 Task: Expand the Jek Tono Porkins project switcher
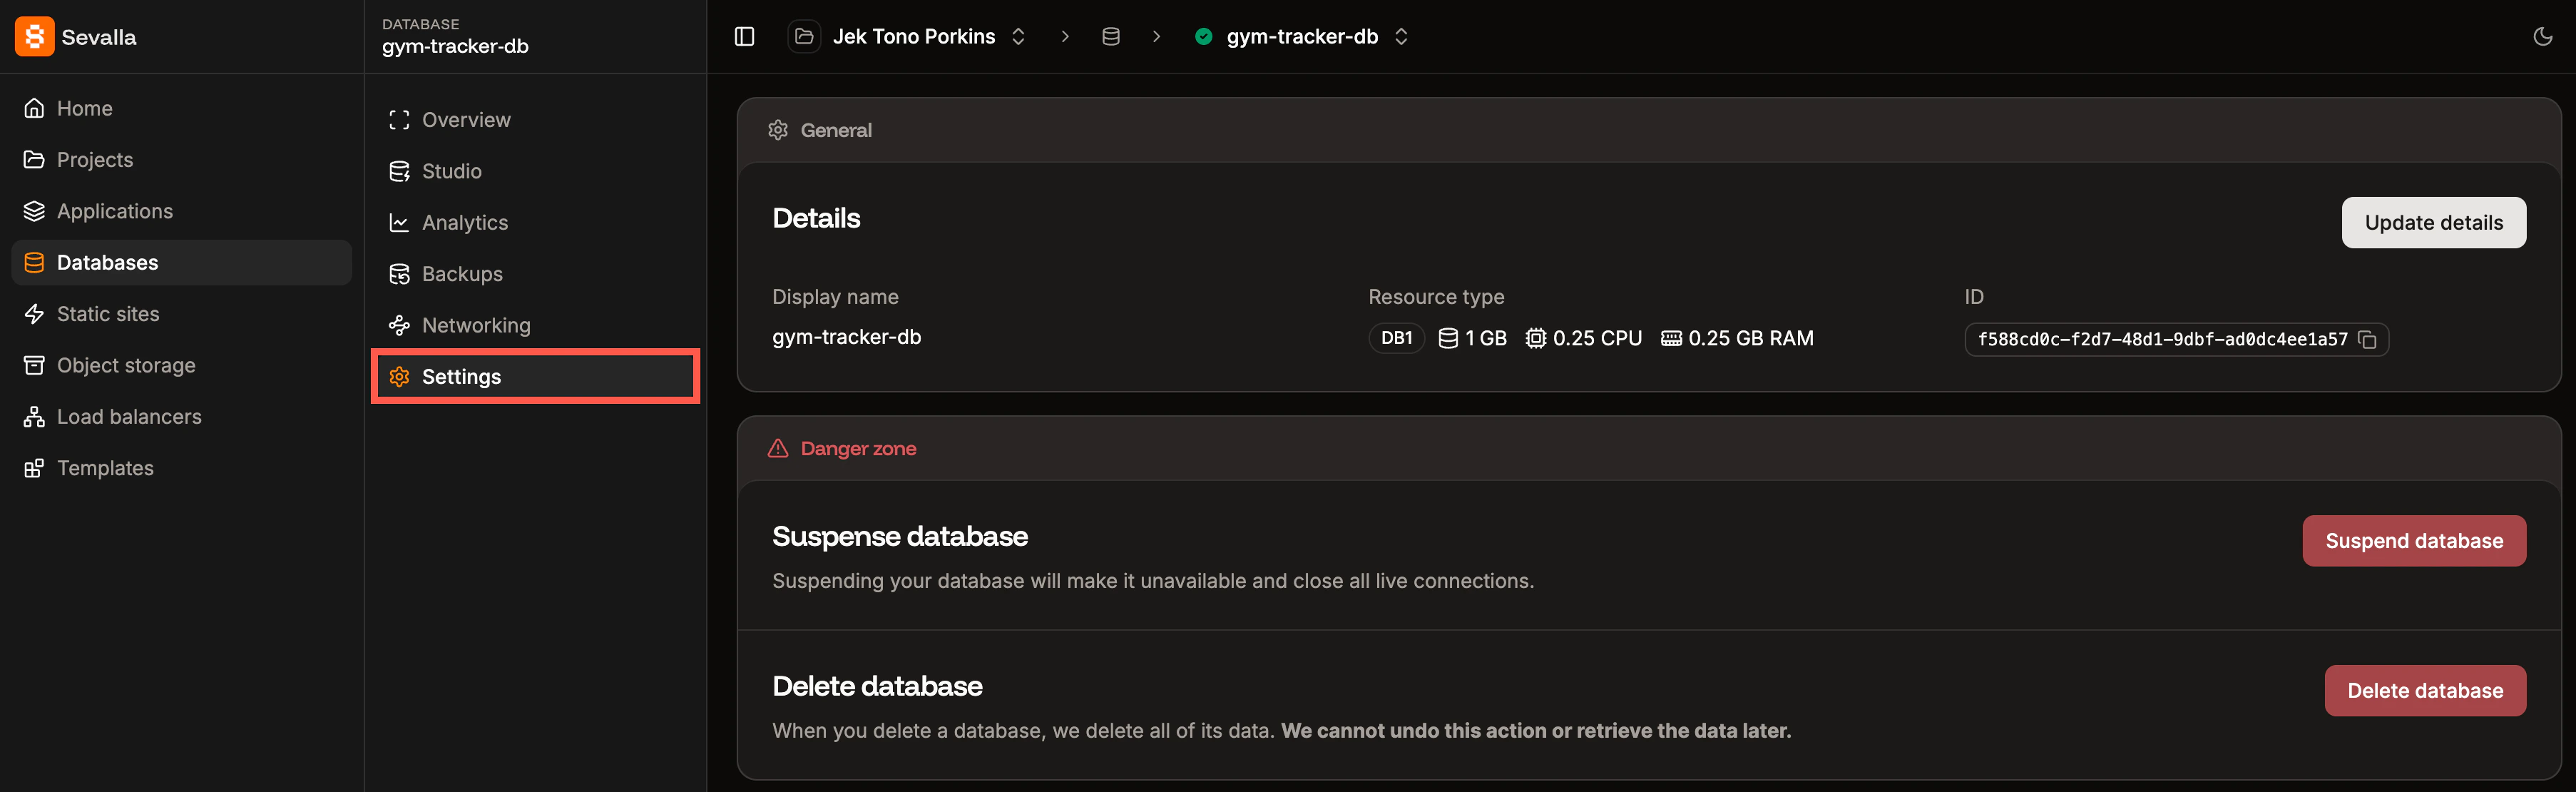click(x=1018, y=37)
